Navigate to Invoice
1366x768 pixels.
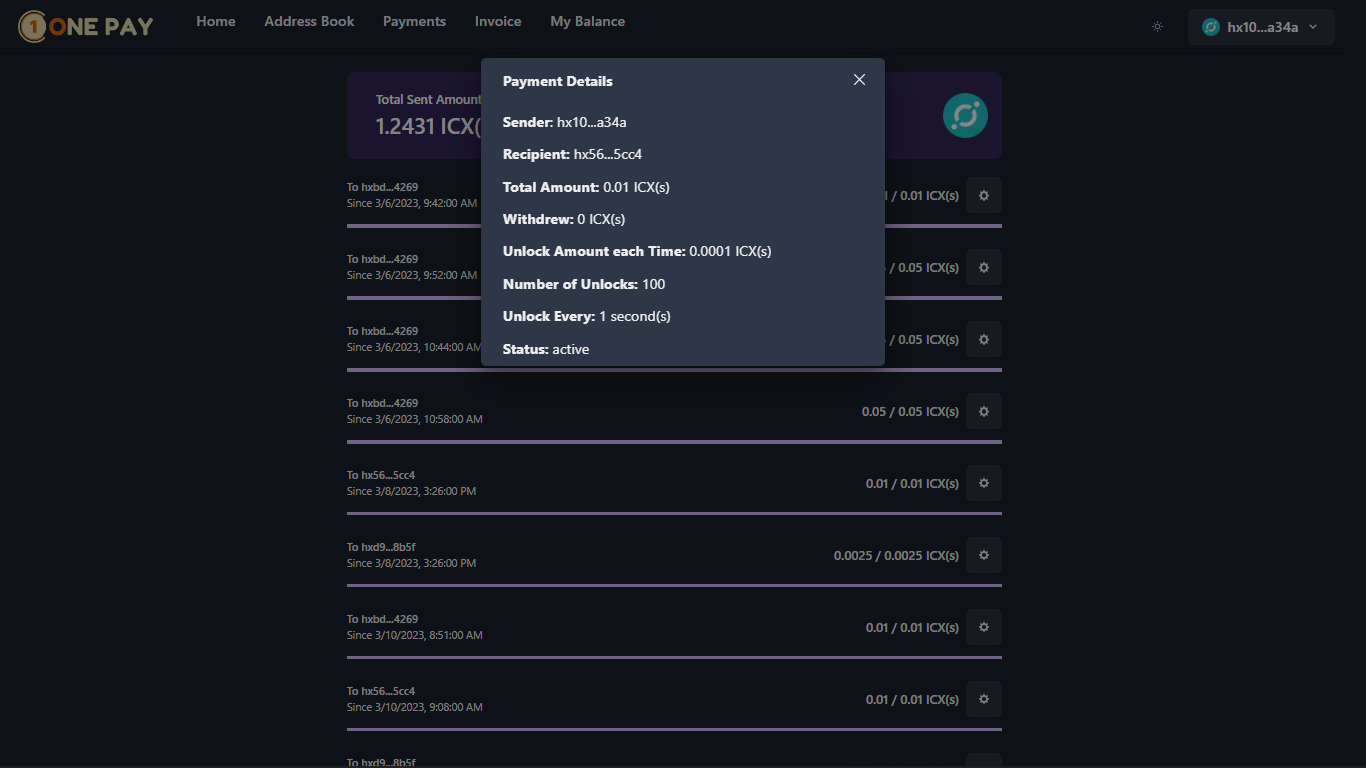[x=498, y=21]
